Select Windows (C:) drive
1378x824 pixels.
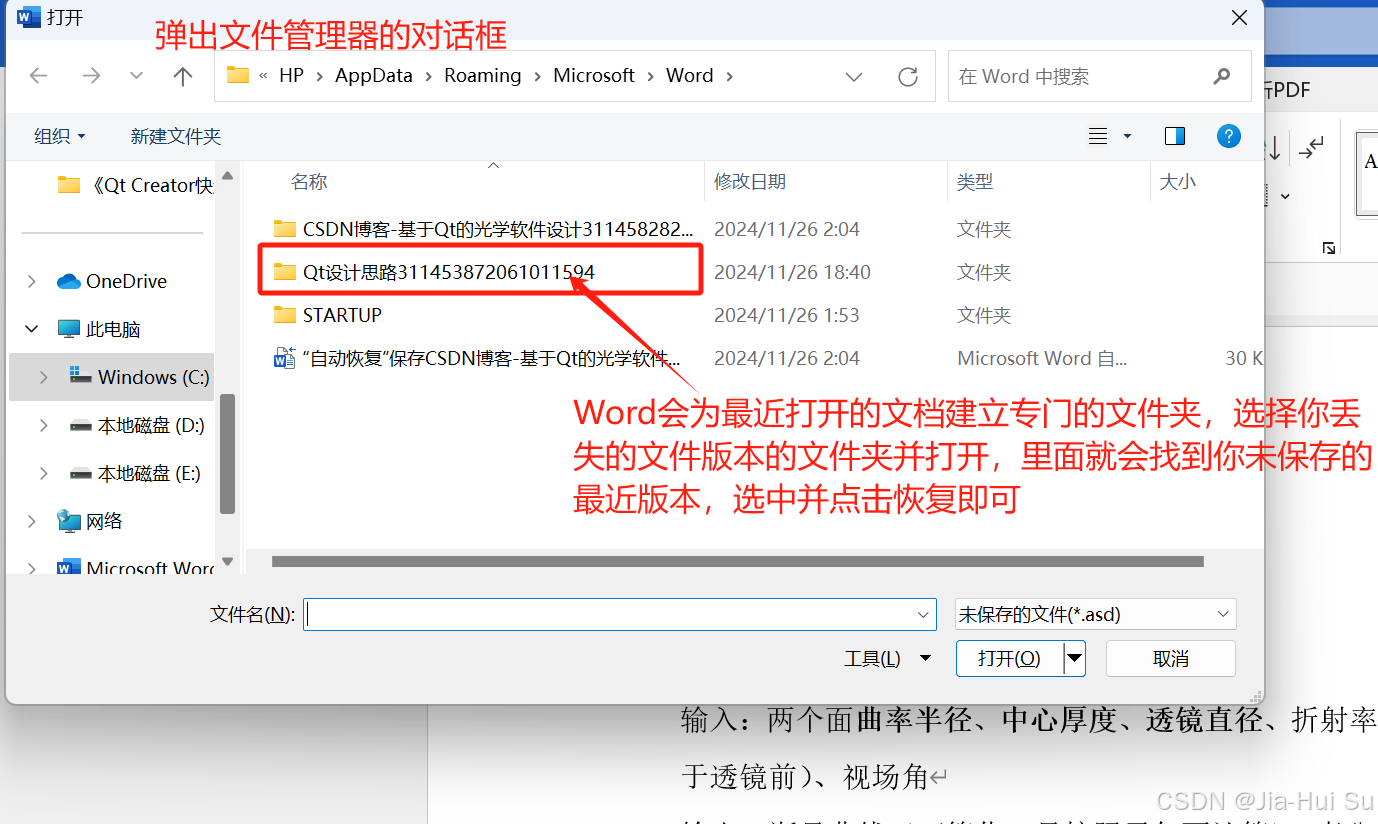(x=139, y=377)
